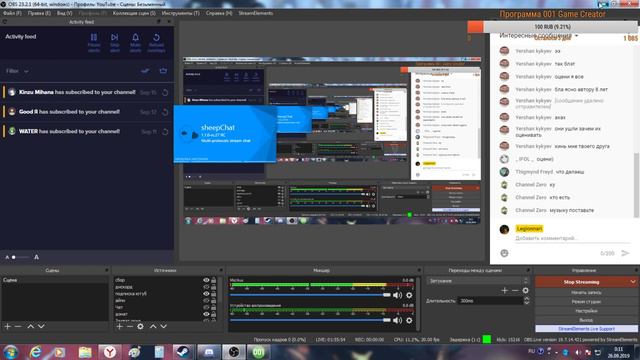Open playback device audio settings gear

pos(409,320)
